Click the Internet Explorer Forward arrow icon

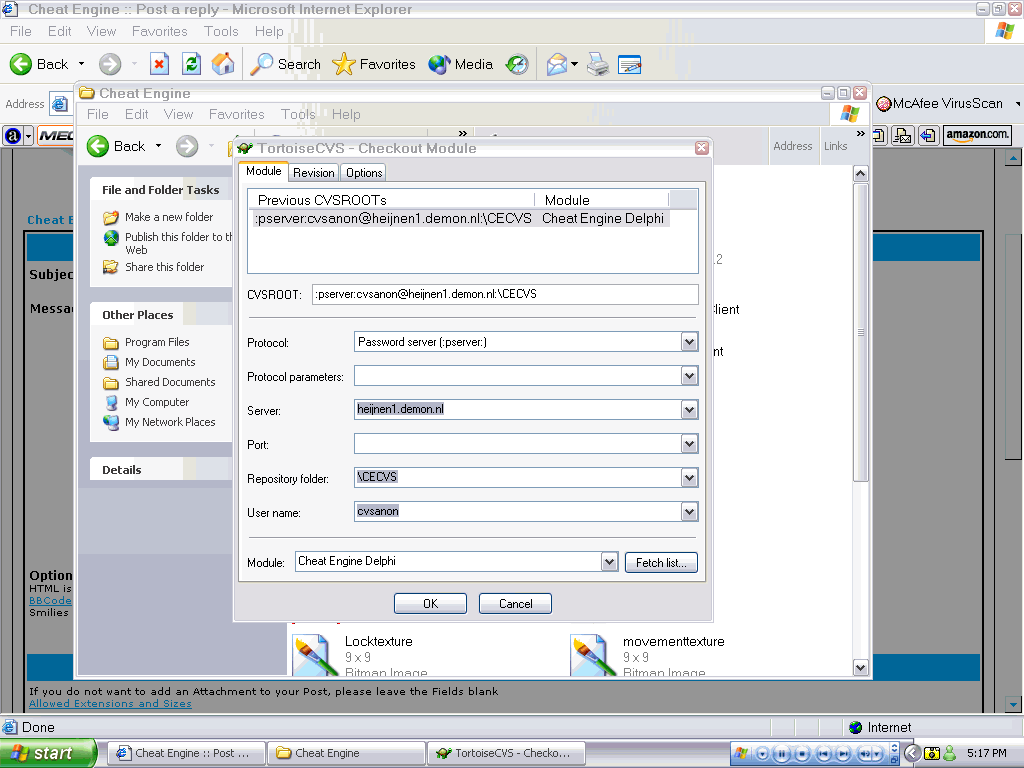pyautogui.click(x=110, y=64)
